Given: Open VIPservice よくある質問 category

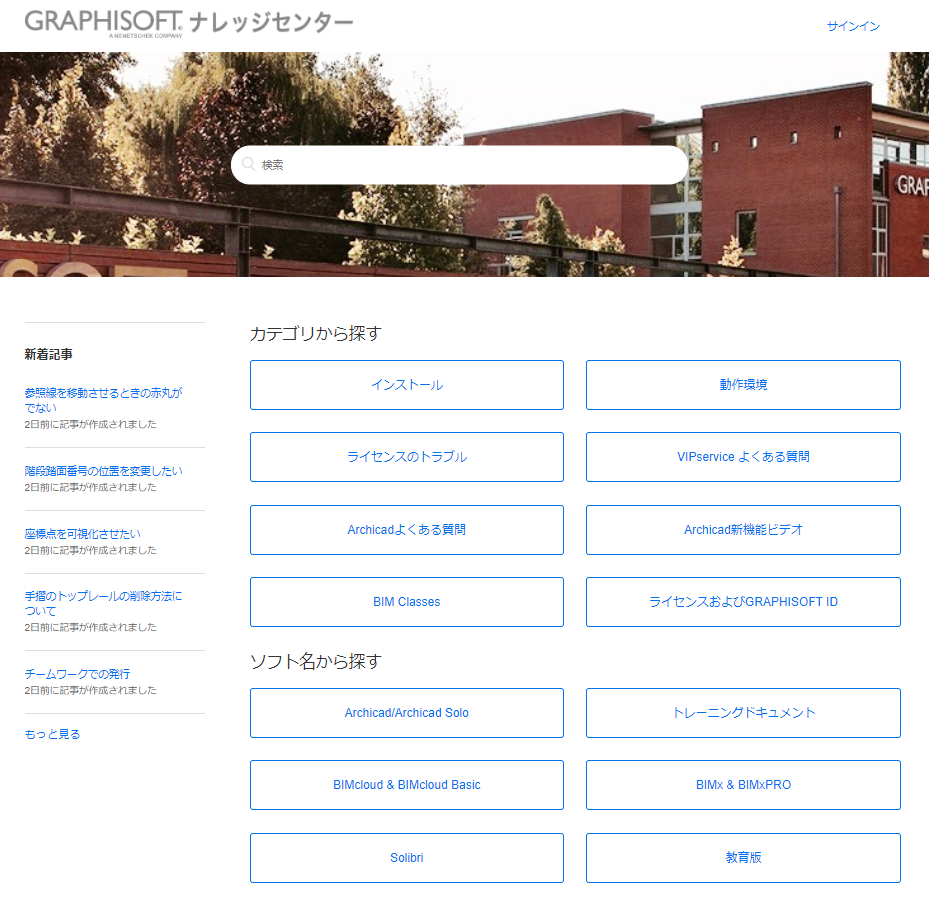Looking at the screenshot, I should [x=744, y=457].
